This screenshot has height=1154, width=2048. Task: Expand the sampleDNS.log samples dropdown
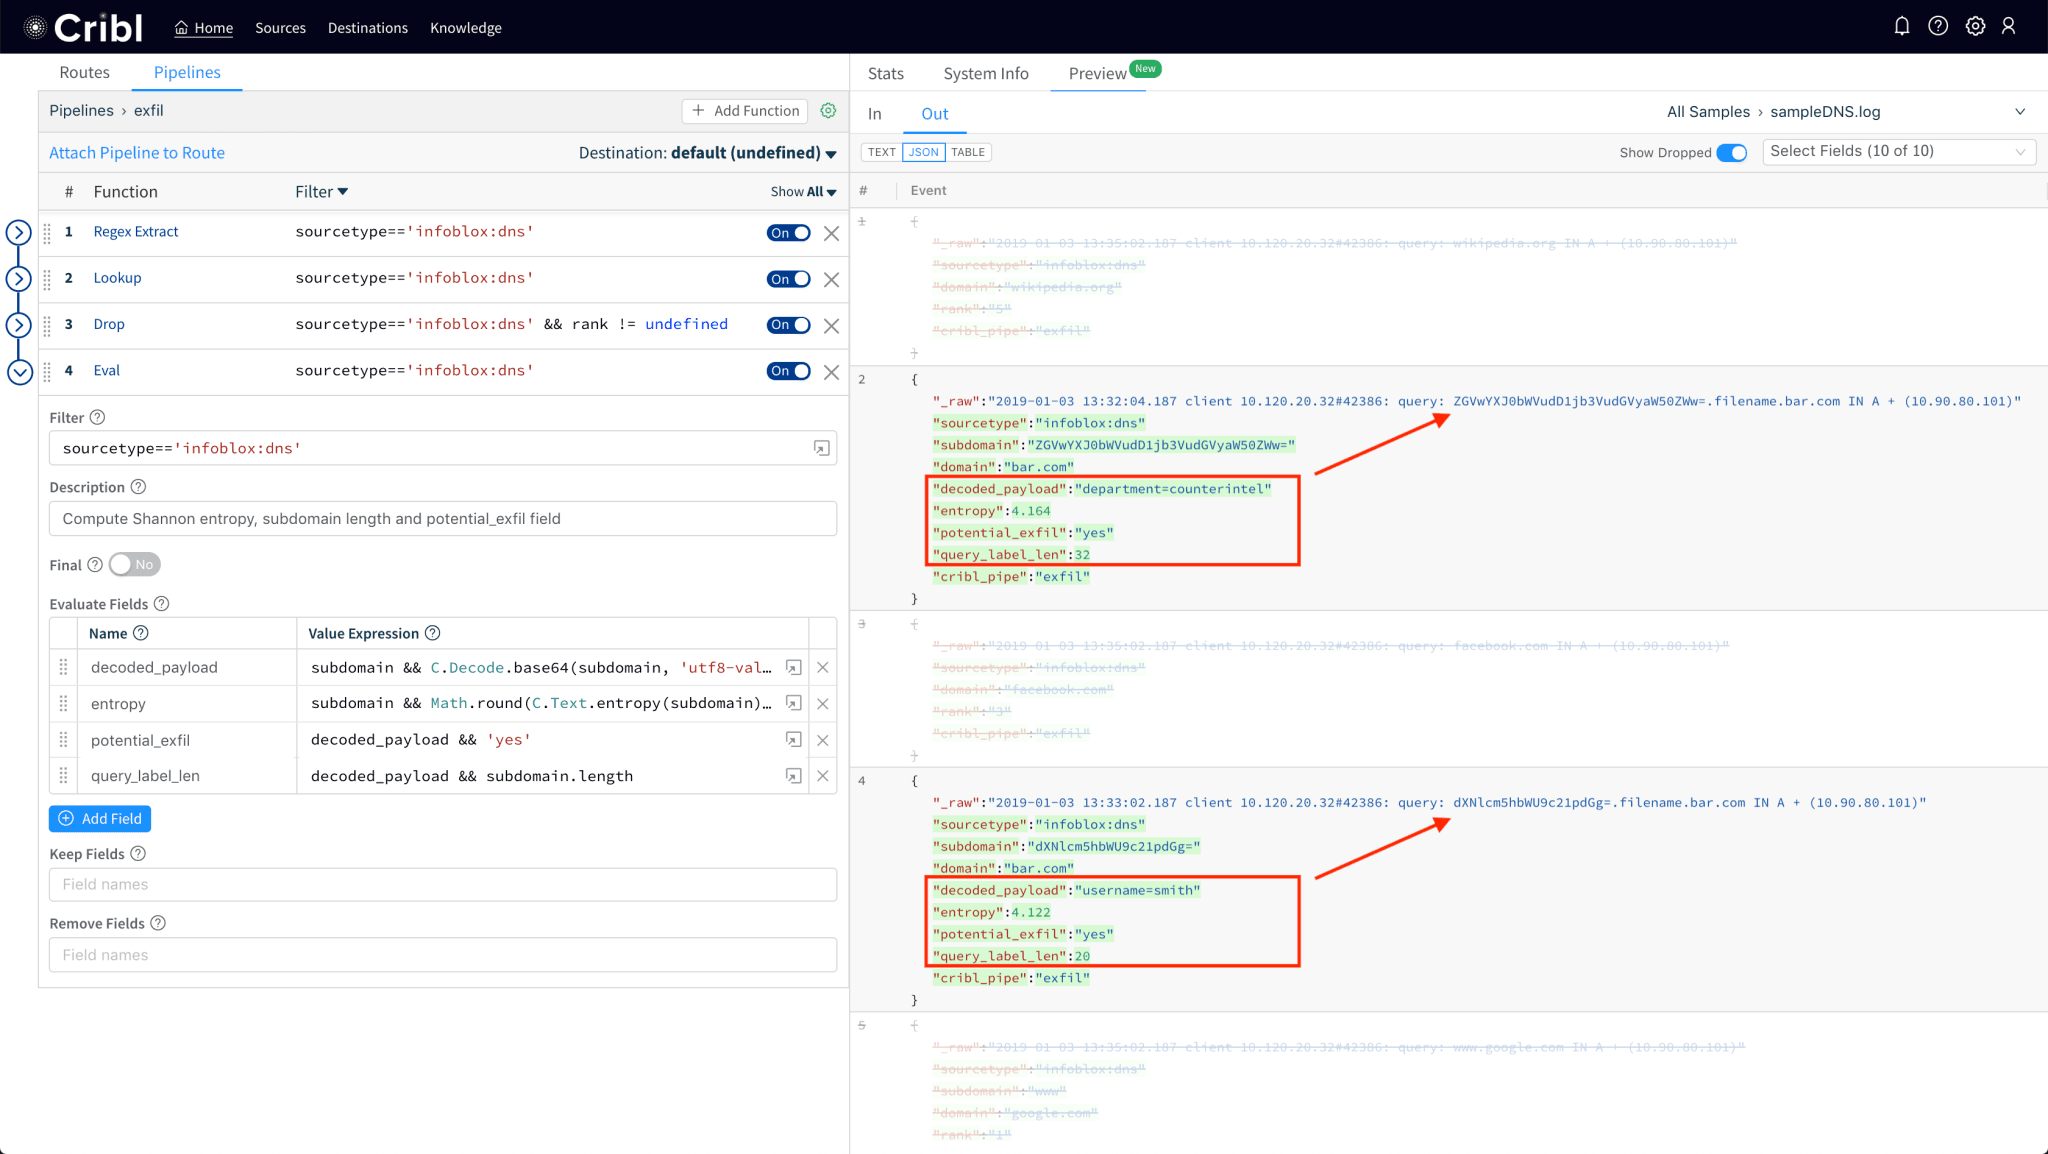(2019, 112)
